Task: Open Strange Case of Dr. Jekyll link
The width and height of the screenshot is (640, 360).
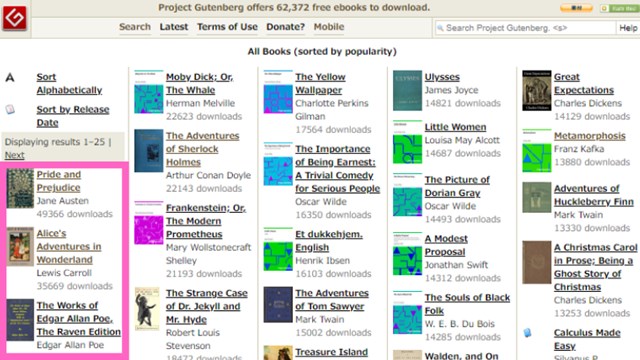Action: point(207,306)
